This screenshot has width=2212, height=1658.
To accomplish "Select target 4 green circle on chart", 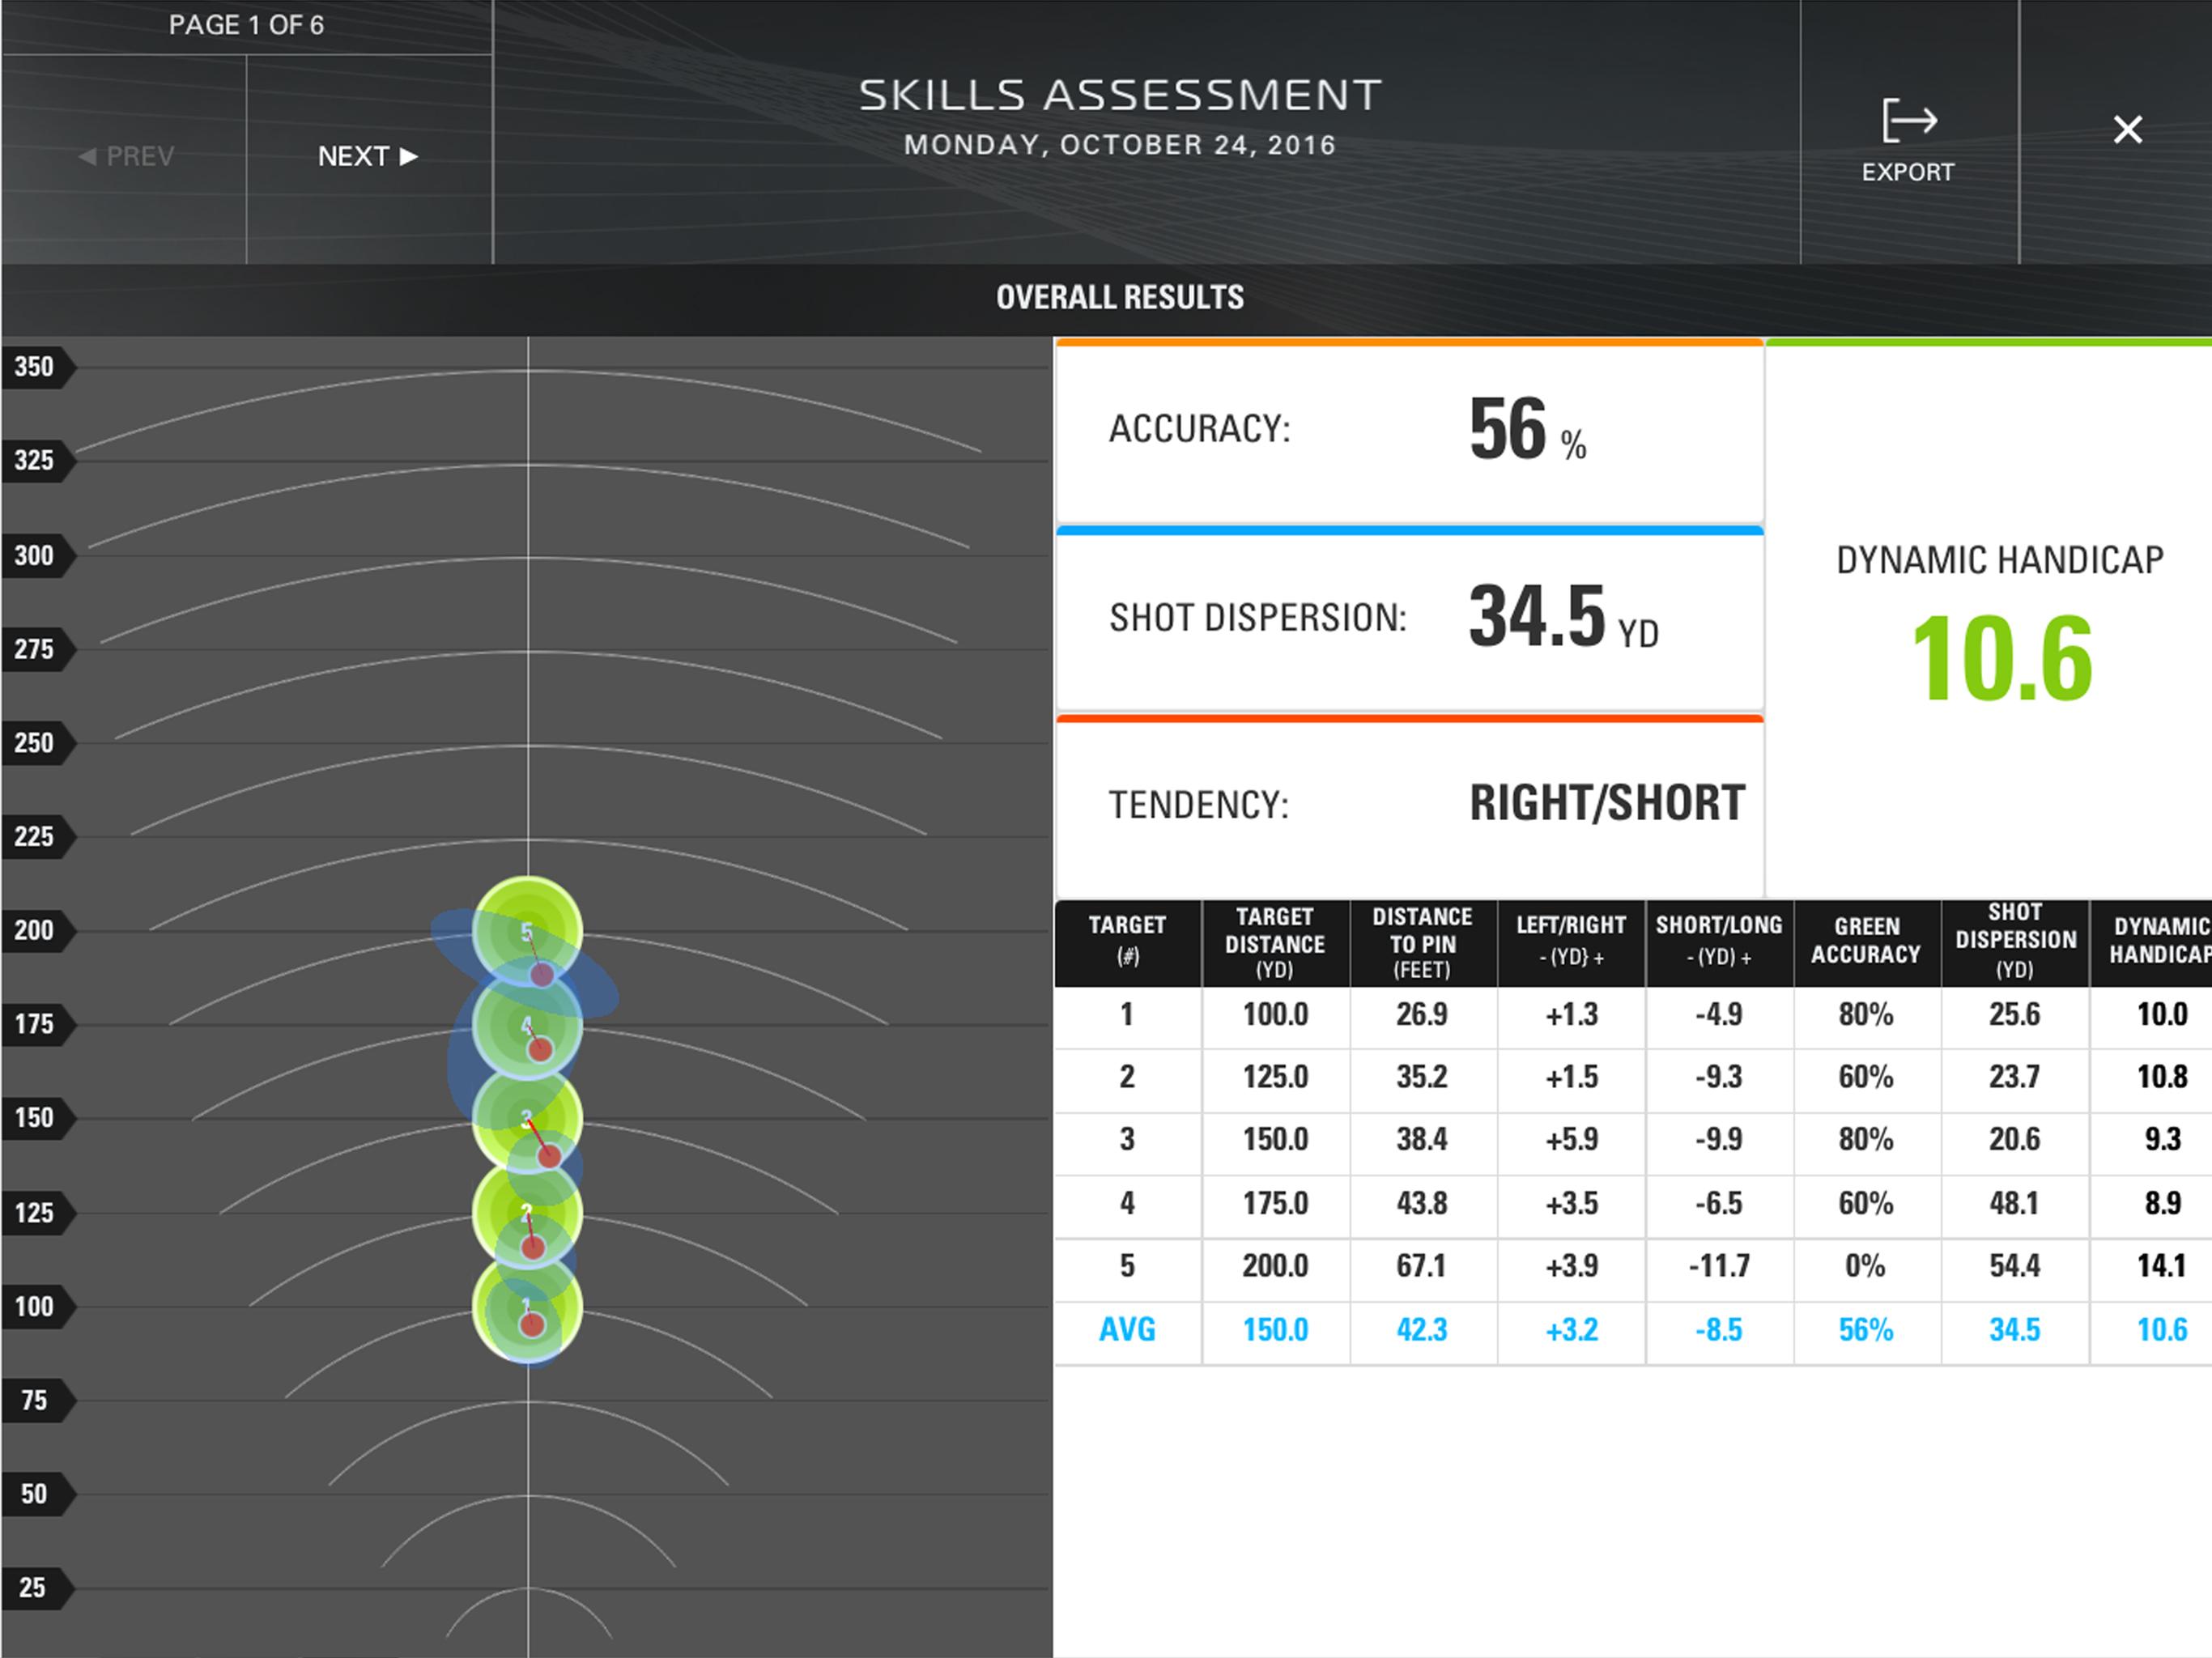I will pyautogui.click(x=527, y=1025).
